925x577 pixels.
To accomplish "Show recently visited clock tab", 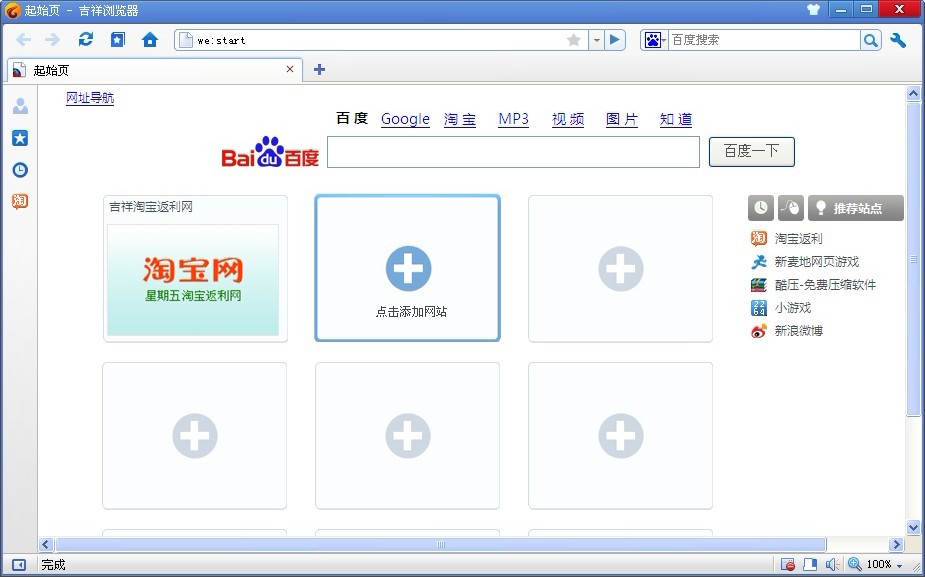I will pyautogui.click(x=761, y=208).
